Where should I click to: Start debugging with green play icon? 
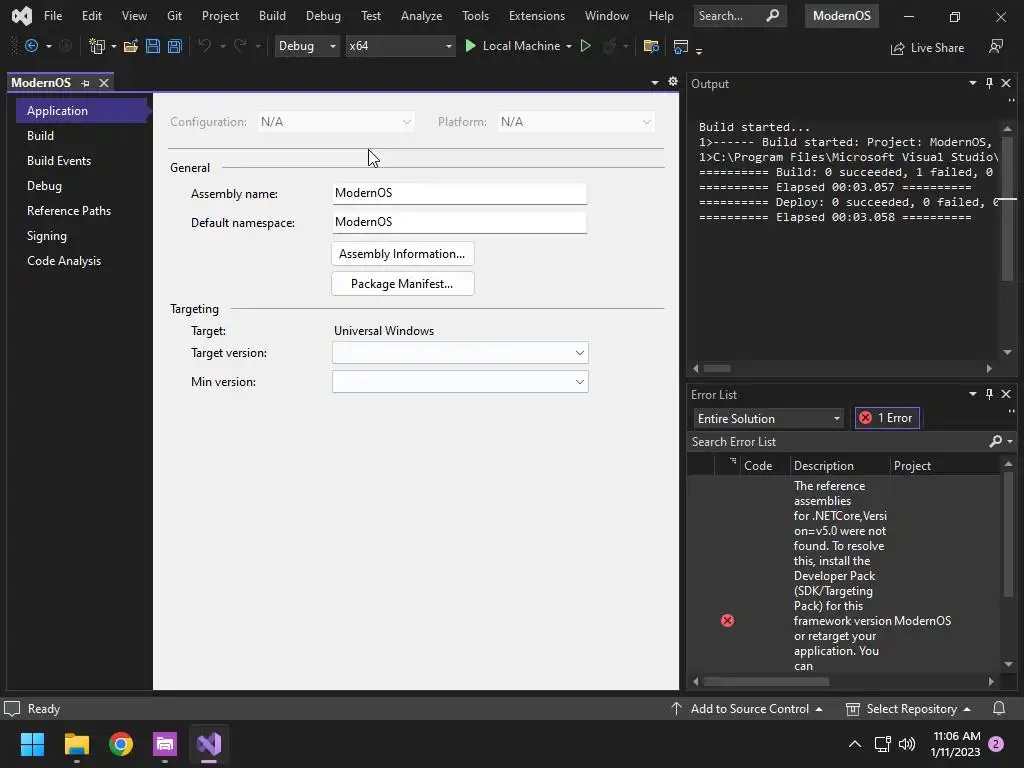470,46
